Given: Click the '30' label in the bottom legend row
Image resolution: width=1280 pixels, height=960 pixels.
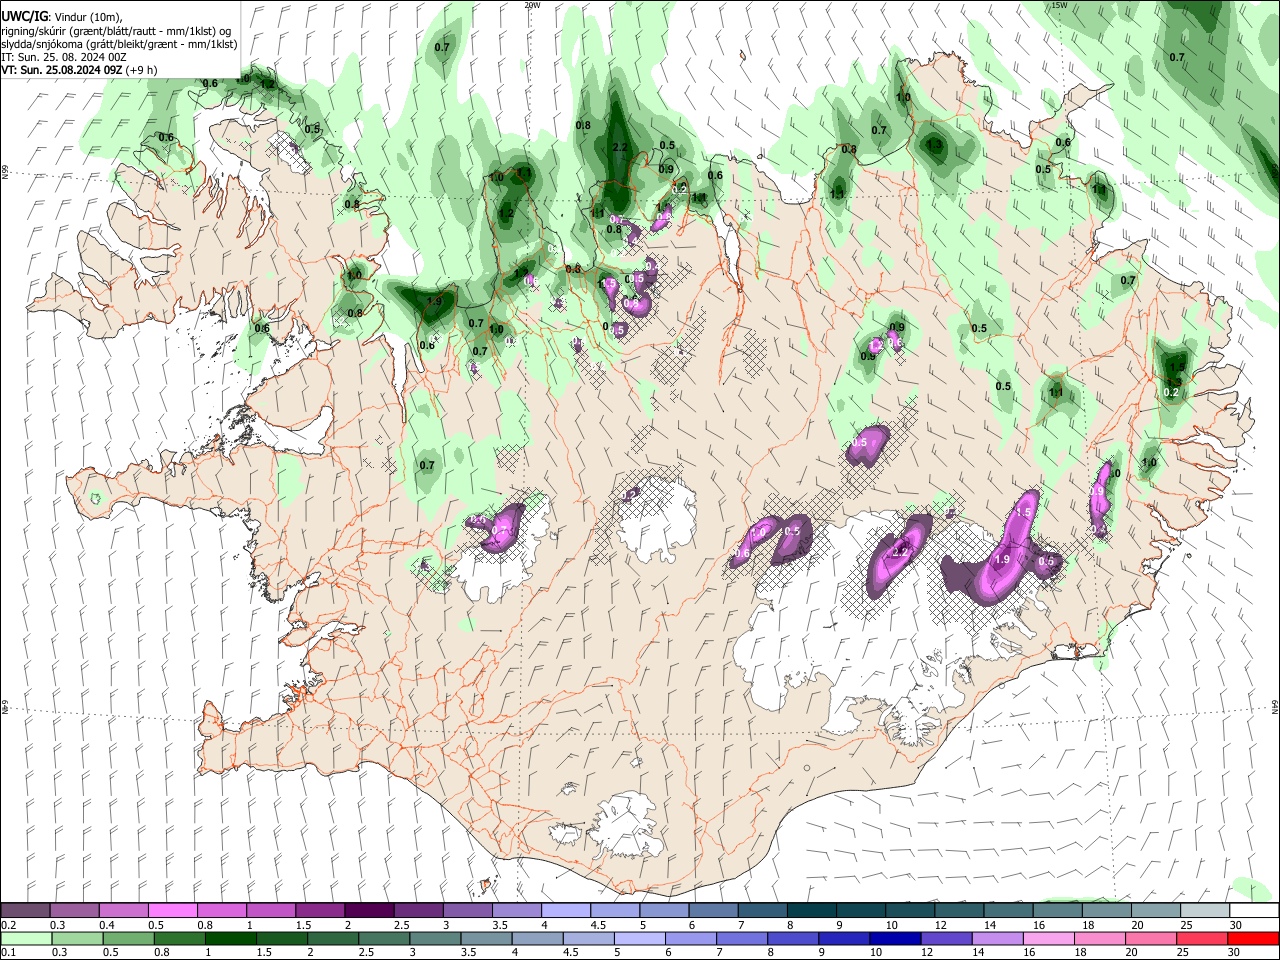Looking at the screenshot, I should pyautogui.click(x=1234, y=952).
